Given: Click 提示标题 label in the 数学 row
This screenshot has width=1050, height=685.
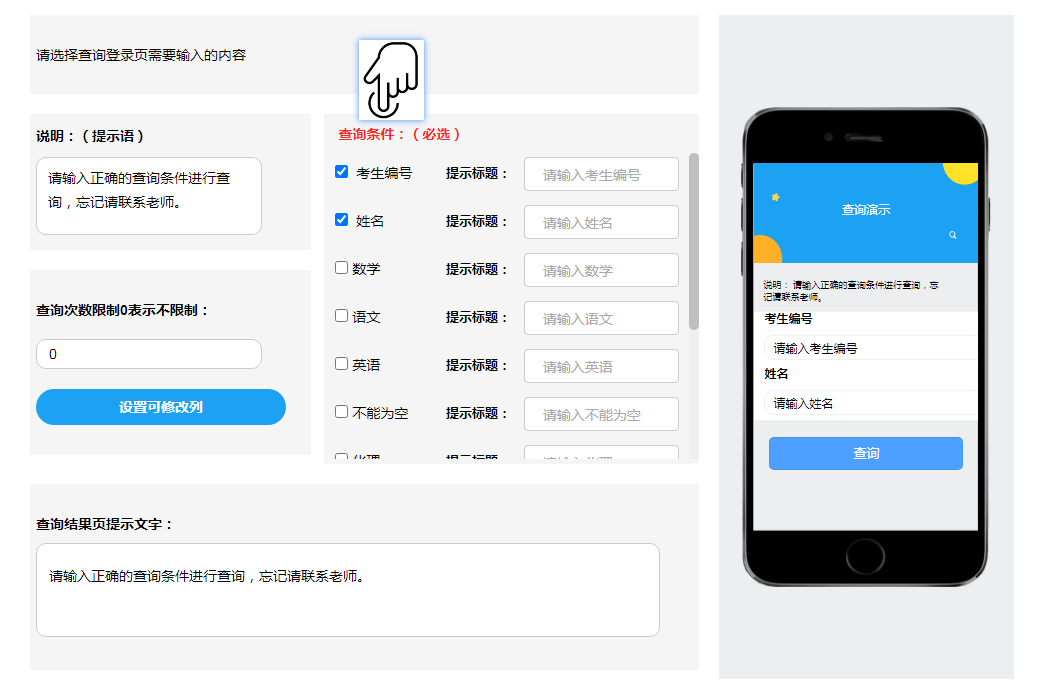Looking at the screenshot, I should point(476,269).
